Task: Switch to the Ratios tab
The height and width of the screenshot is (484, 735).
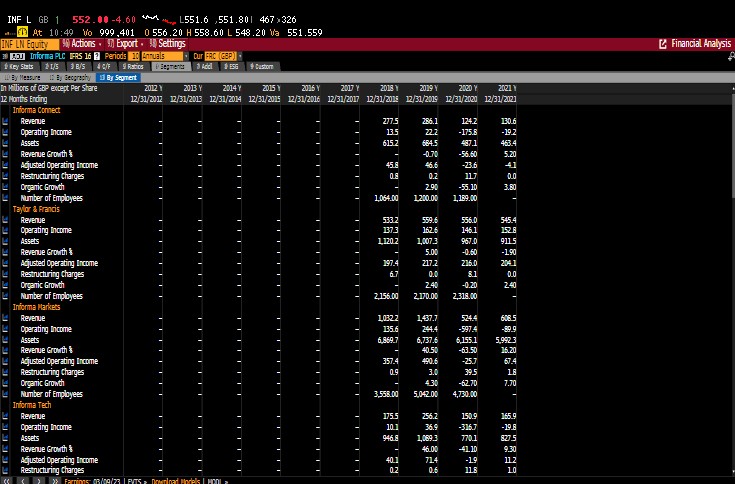Action: (x=133, y=67)
